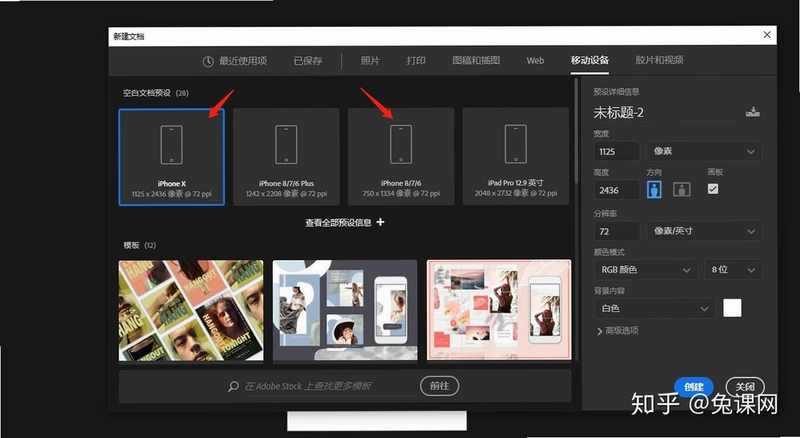Screen dimensions: 800x438
Task: Switch to the 胶片和视频 tab
Action: click(659, 60)
